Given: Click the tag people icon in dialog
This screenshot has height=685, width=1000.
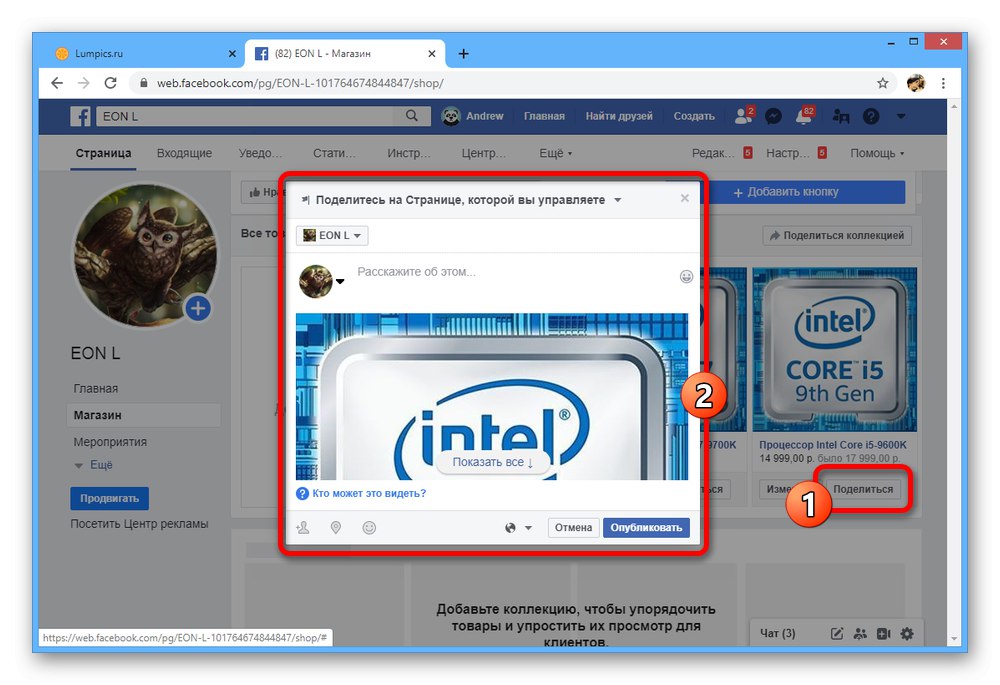Looking at the screenshot, I should [x=303, y=527].
